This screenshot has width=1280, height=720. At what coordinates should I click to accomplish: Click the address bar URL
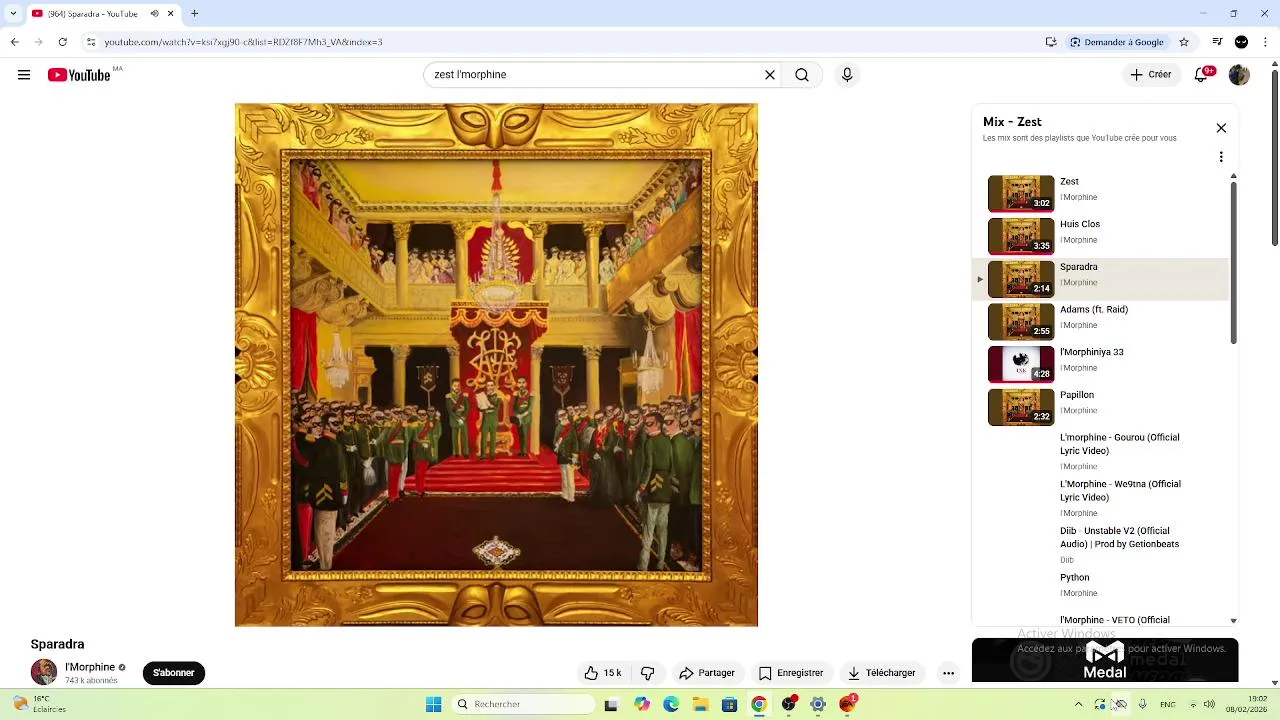243,42
